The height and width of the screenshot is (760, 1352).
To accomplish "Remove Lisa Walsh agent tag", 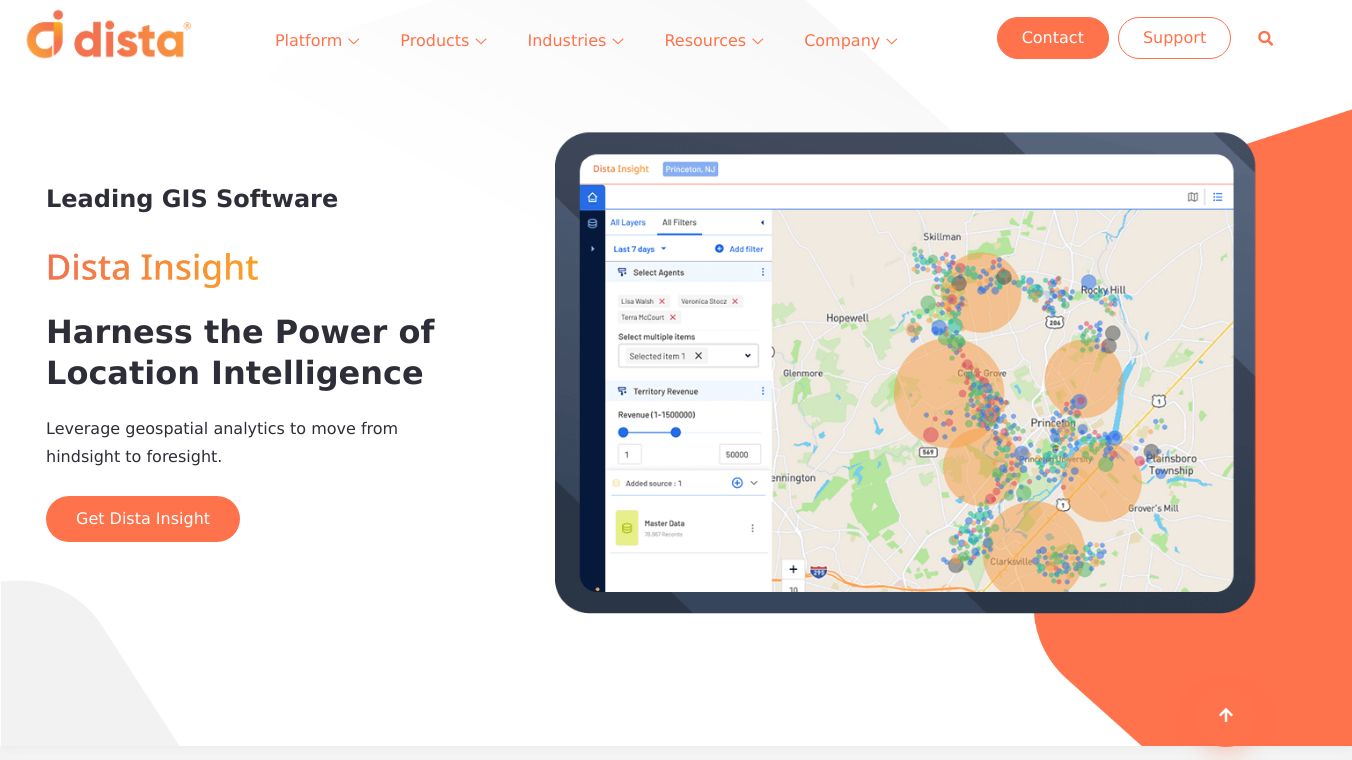I will 662,301.
